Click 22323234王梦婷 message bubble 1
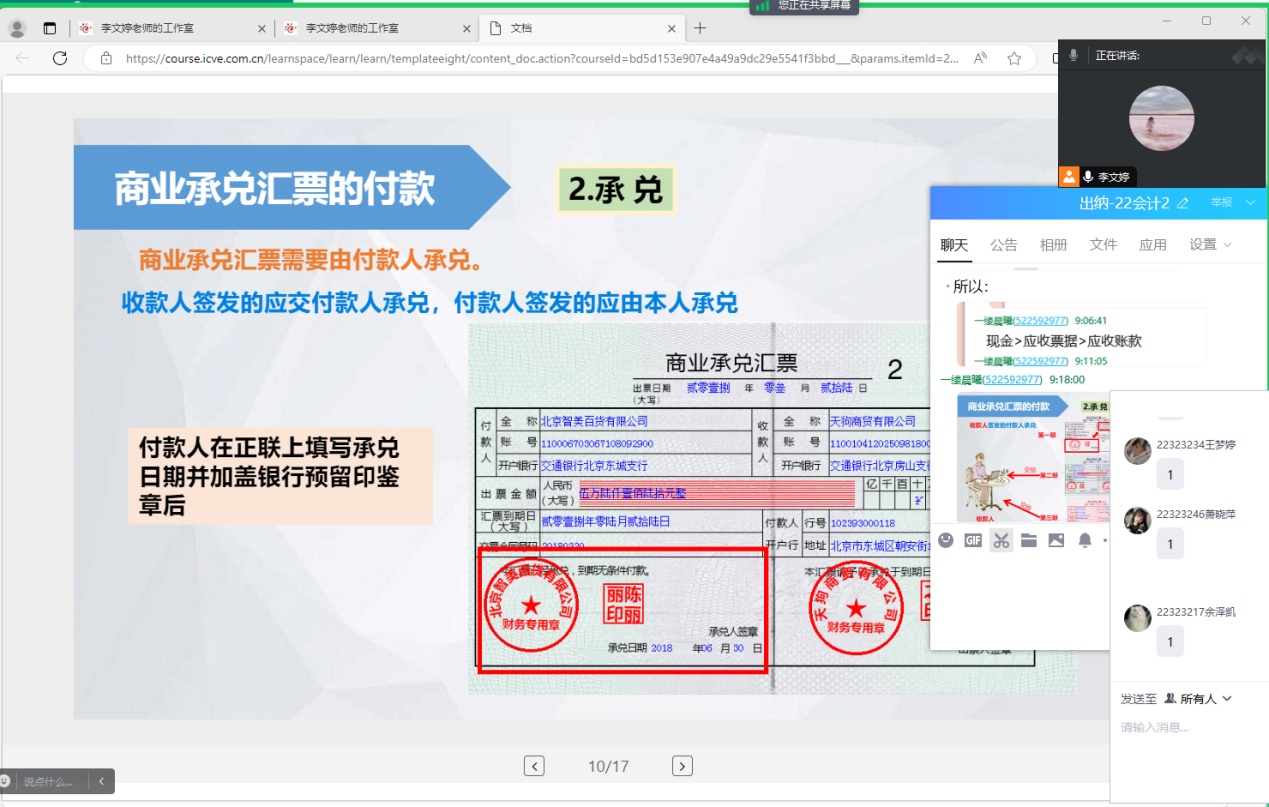 tap(1170, 474)
